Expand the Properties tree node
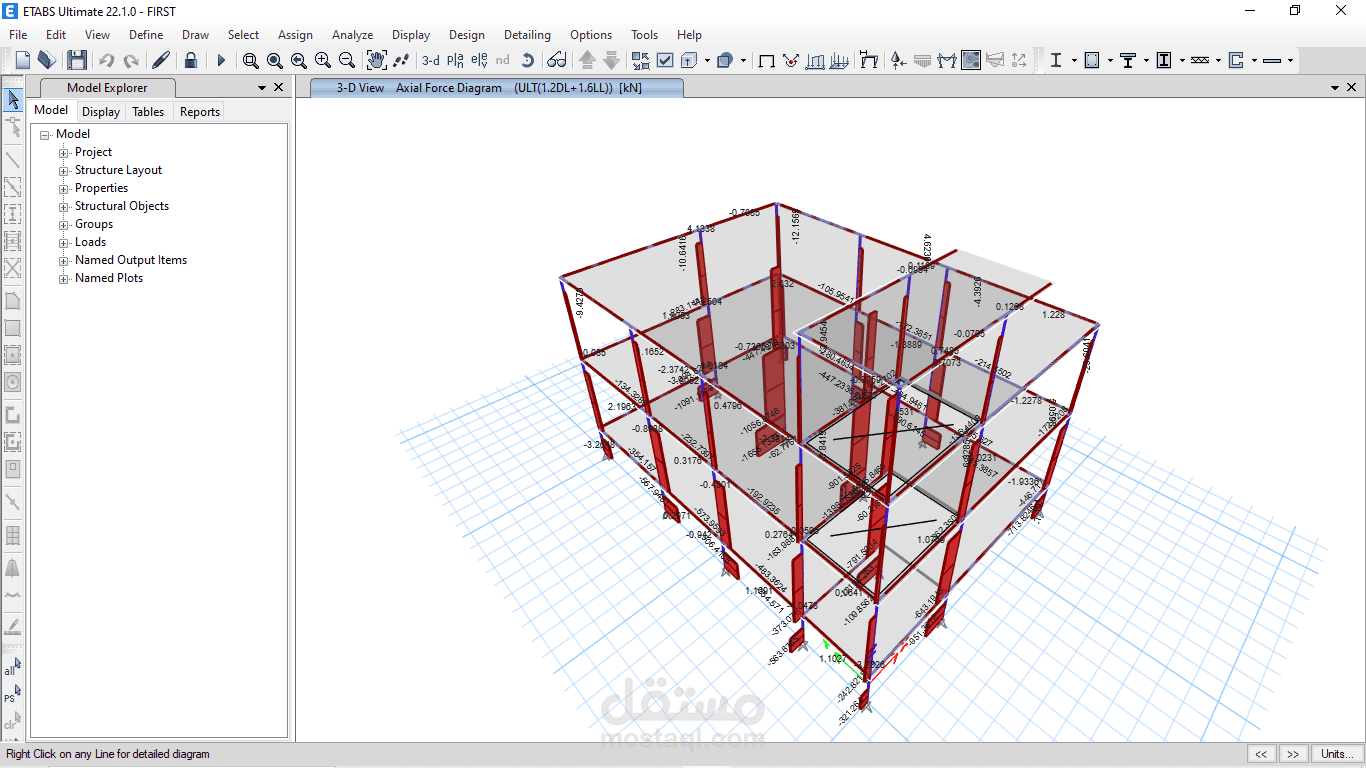 (x=64, y=189)
